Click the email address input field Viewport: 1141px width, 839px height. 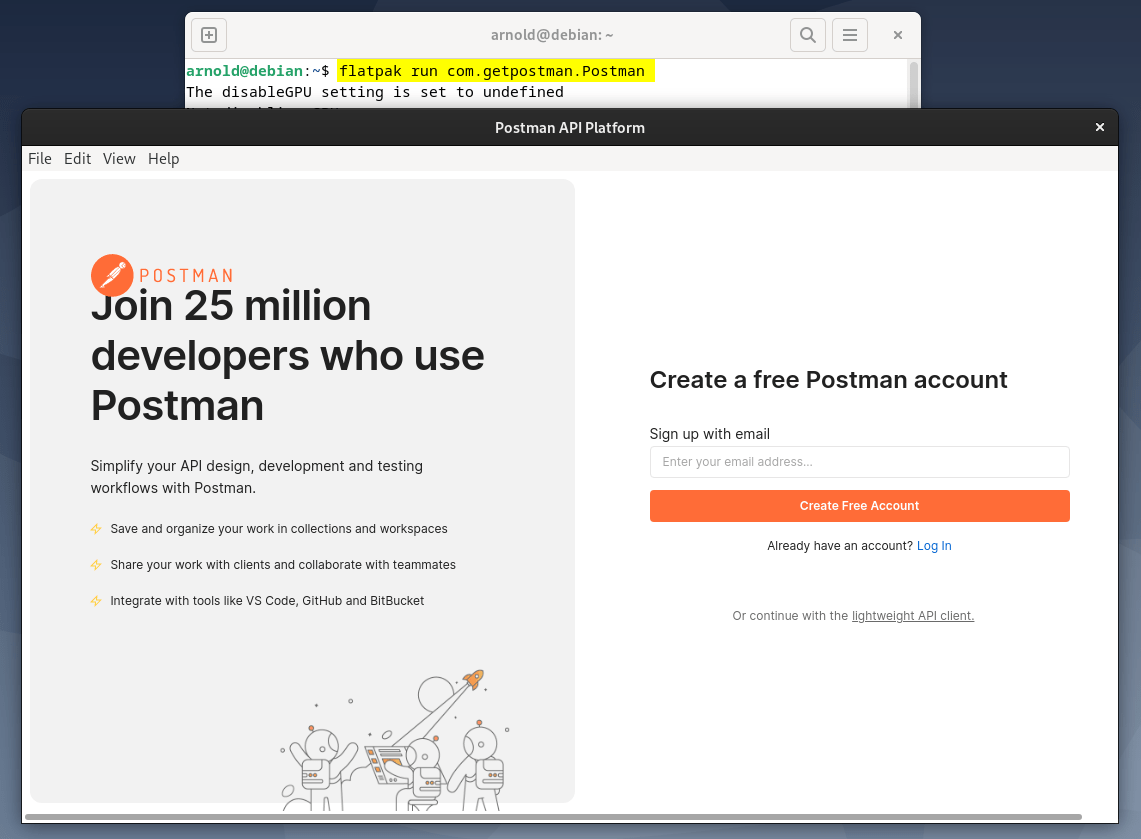tap(859, 461)
